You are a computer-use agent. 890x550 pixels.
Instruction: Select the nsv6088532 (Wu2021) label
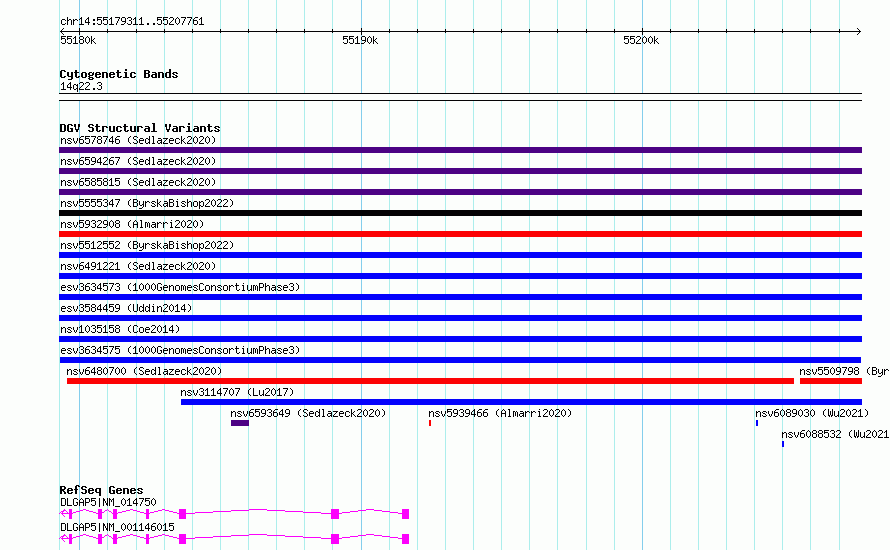835,434
